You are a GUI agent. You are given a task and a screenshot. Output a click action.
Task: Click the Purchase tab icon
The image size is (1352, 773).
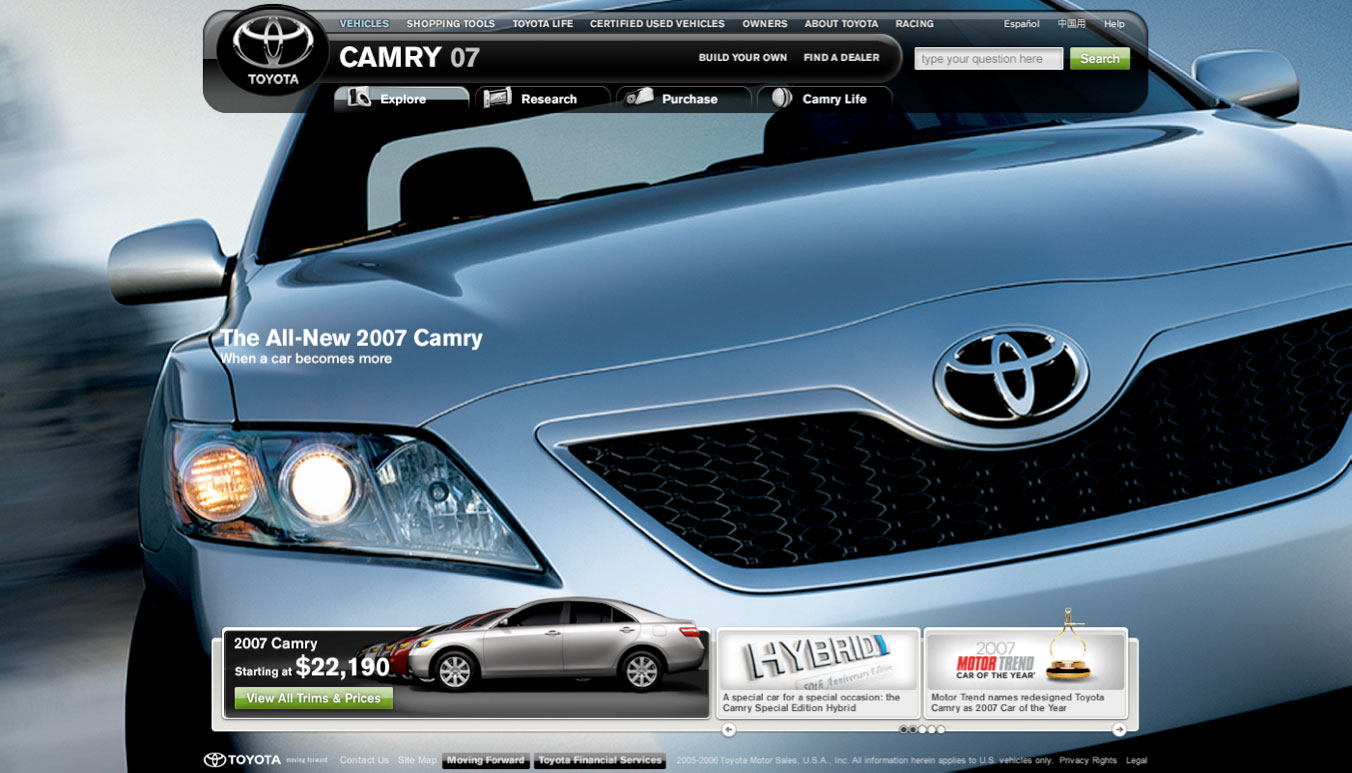pos(640,98)
